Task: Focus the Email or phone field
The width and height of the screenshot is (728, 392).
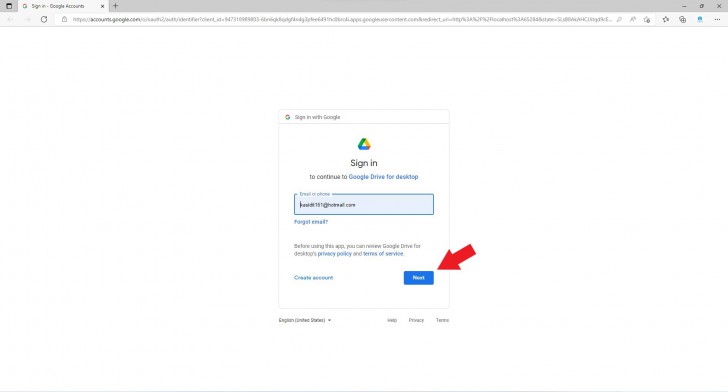Action: click(364, 204)
